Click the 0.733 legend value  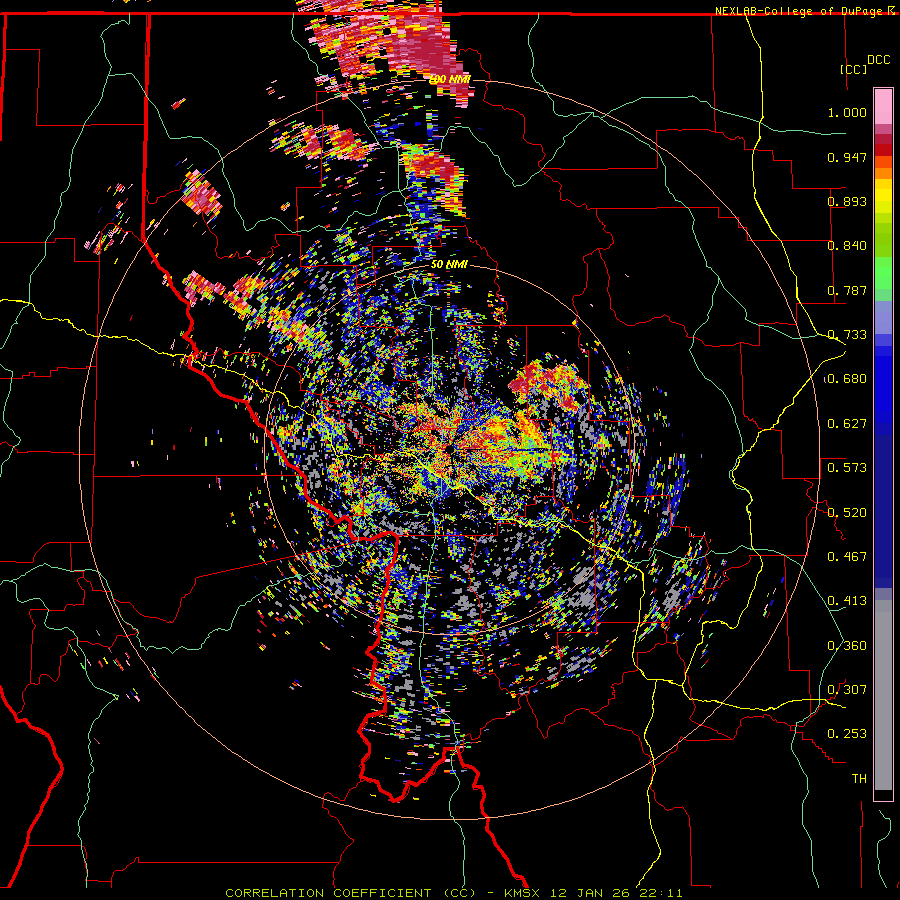coord(847,335)
